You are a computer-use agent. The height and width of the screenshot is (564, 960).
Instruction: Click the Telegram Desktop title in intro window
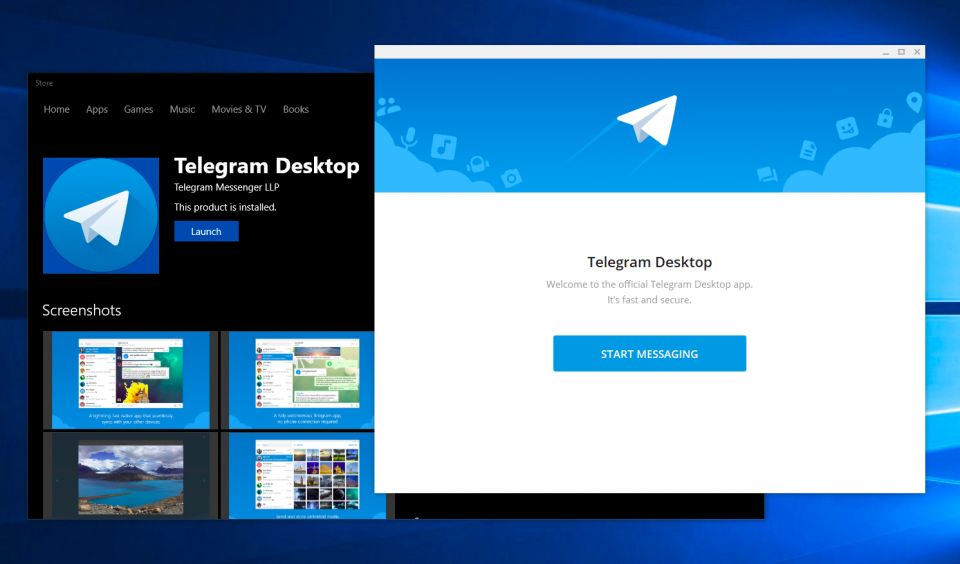pos(649,262)
